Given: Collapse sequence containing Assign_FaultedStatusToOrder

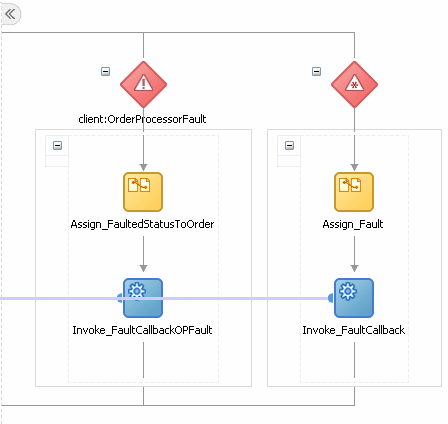Looking at the screenshot, I should [x=57, y=145].
